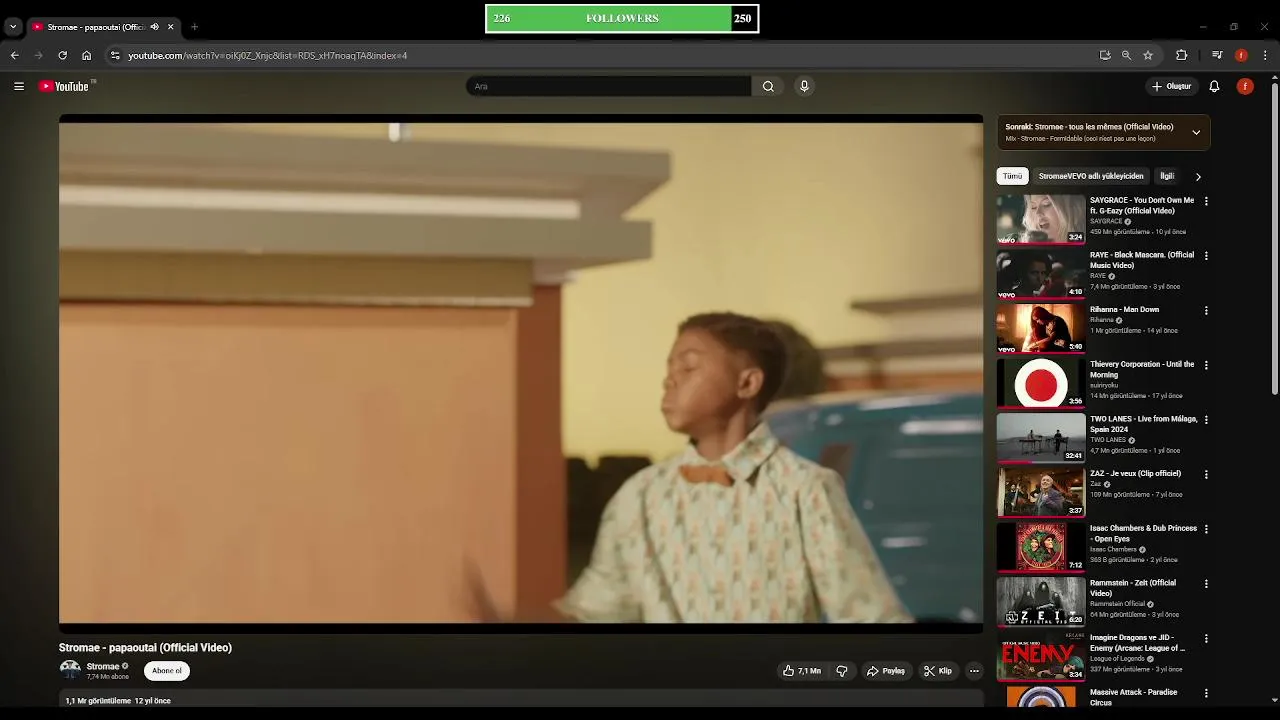Open options for Imagine Dragons Enemy
The width and height of the screenshot is (1280, 720).
coord(1206,639)
